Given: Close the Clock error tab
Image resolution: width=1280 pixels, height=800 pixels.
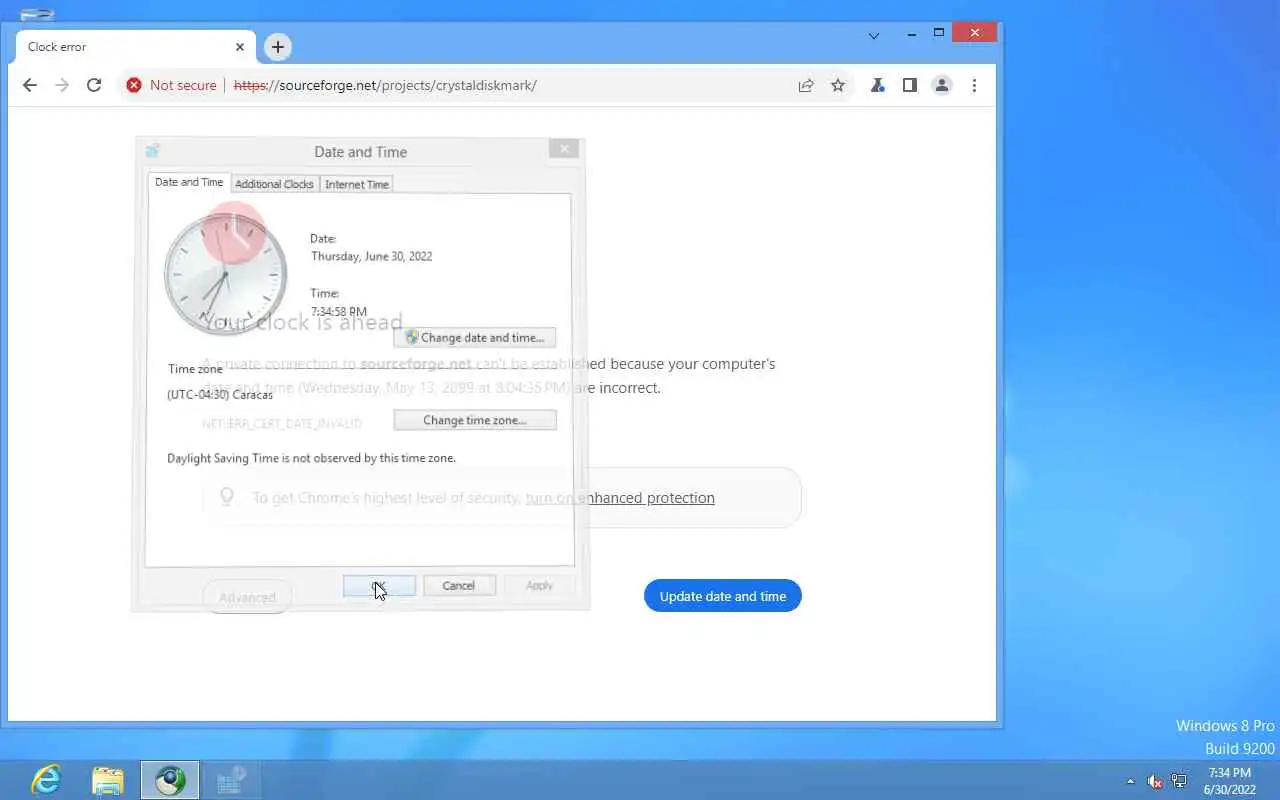Looking at the screenshot, I should [x=240, y=46].
